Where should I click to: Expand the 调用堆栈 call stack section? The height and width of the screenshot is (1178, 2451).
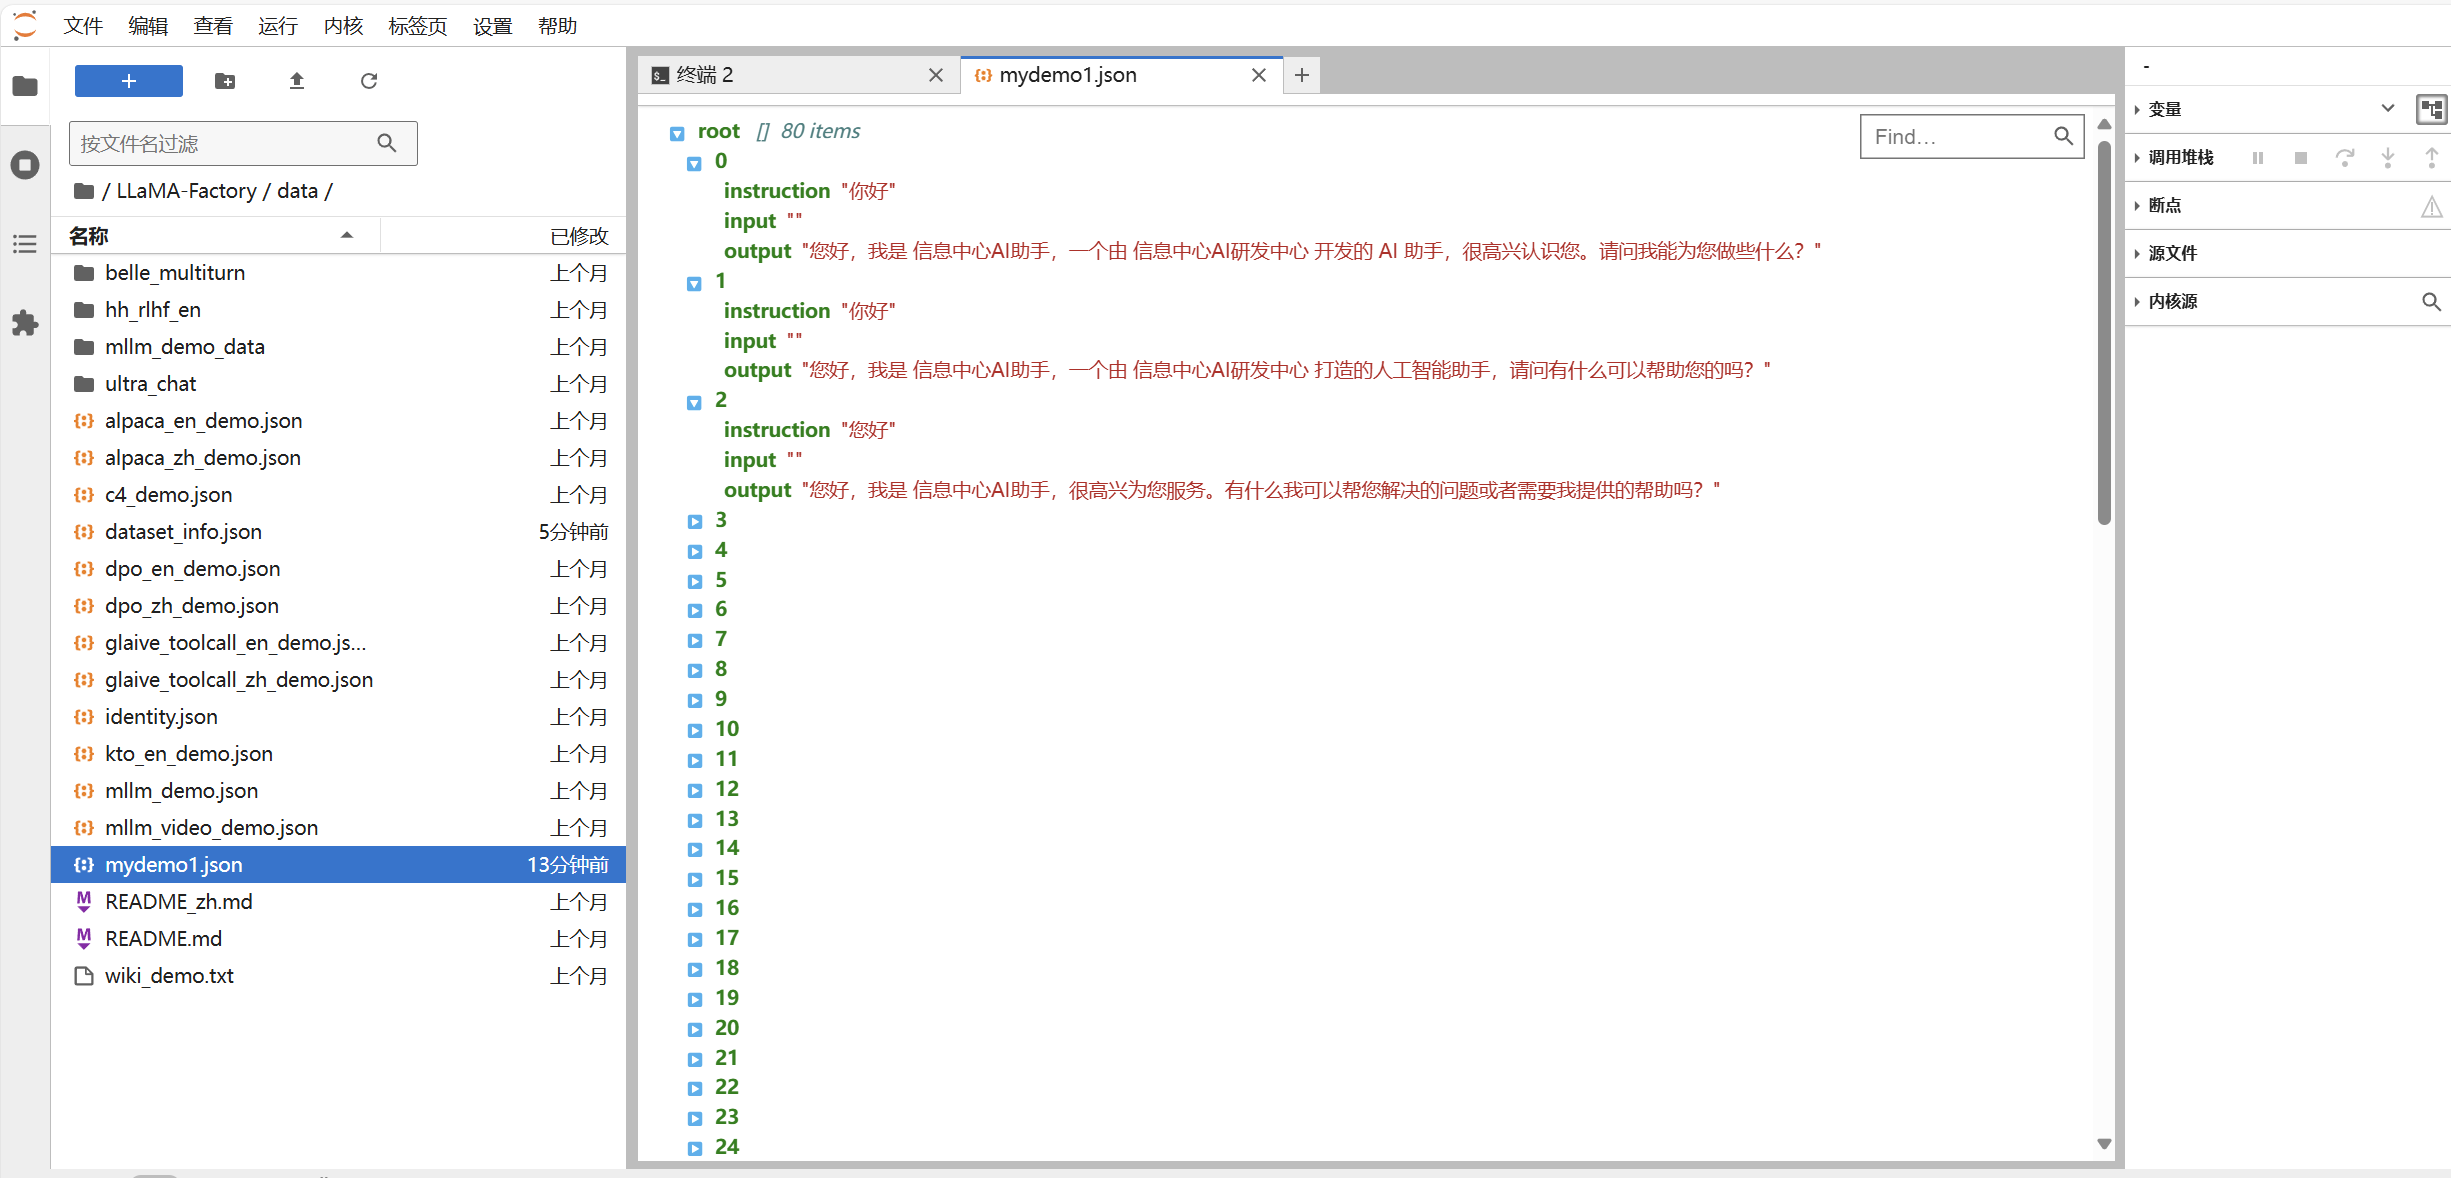(x=2180, y=157)
